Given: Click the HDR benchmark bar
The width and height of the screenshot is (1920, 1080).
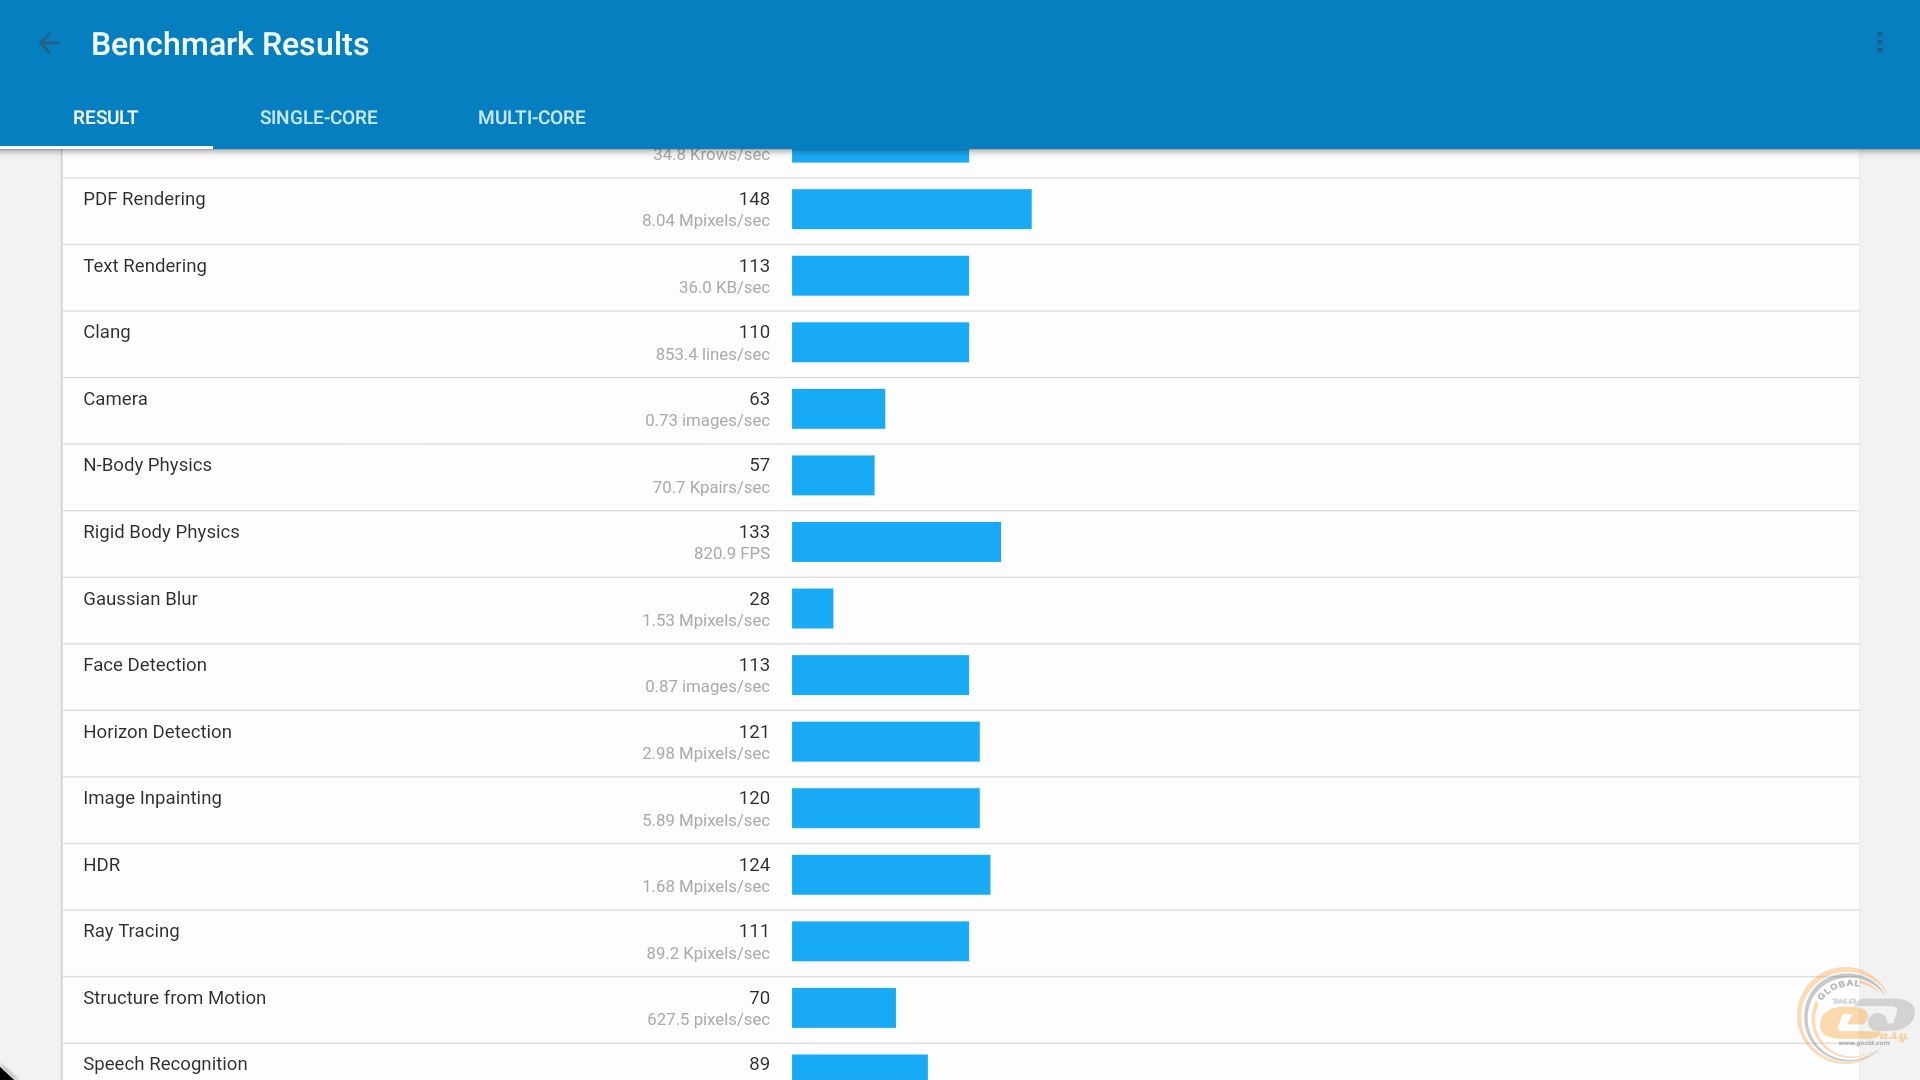Looking at the screenshot, I should [x=890, y=875].
